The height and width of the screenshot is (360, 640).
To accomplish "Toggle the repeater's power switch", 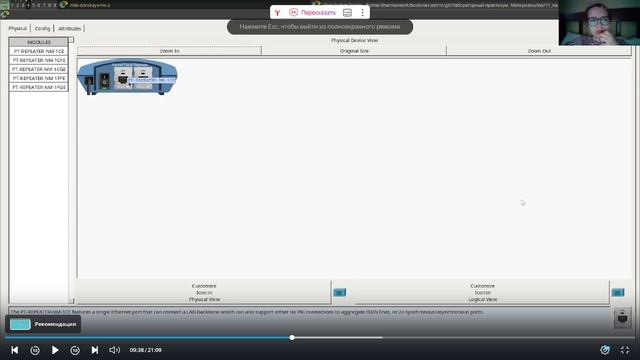I will [105, 81].
